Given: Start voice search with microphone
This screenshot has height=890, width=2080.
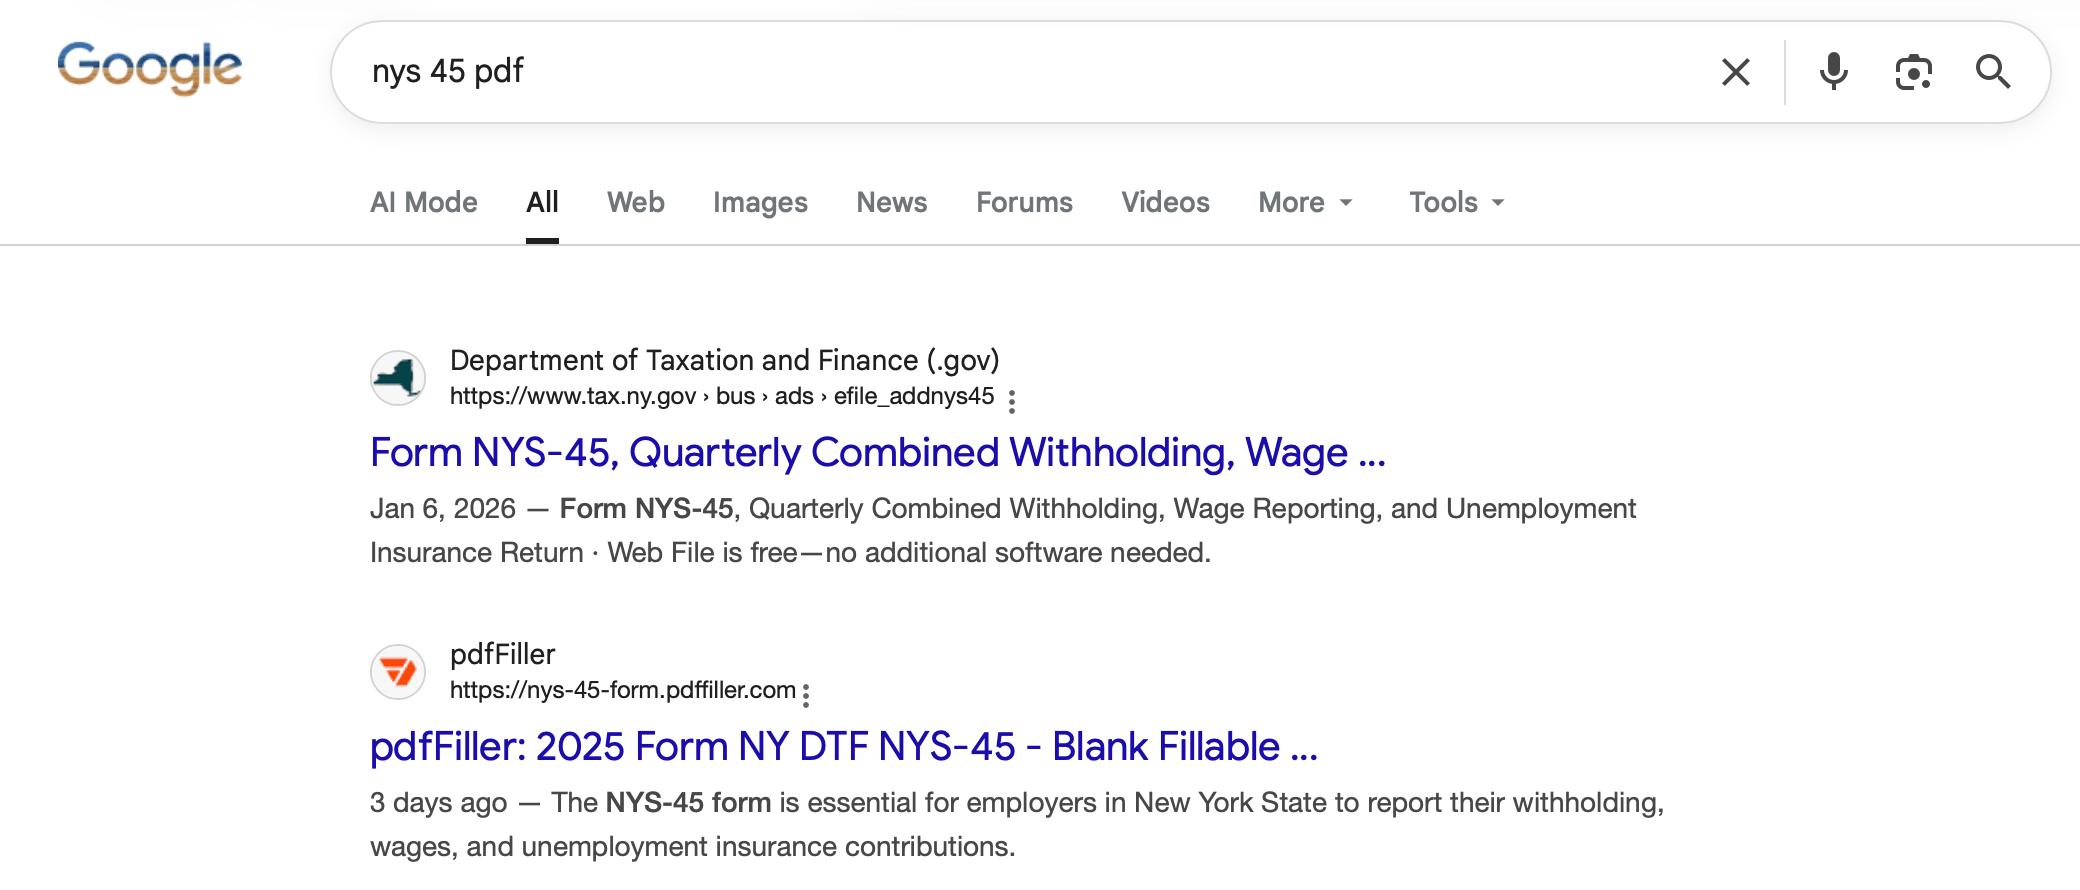Looking at the screenshot, I should click(1834, 72).
